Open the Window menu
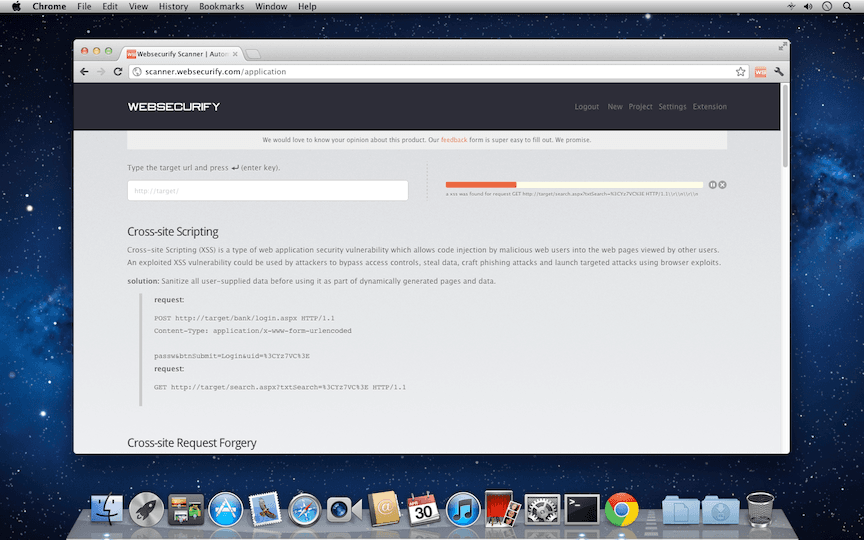The image size is (864, 540). point(271,7)
